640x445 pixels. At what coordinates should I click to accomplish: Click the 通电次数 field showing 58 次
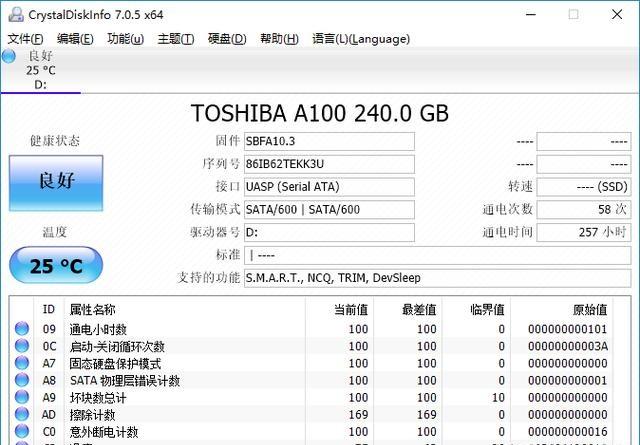584,210
